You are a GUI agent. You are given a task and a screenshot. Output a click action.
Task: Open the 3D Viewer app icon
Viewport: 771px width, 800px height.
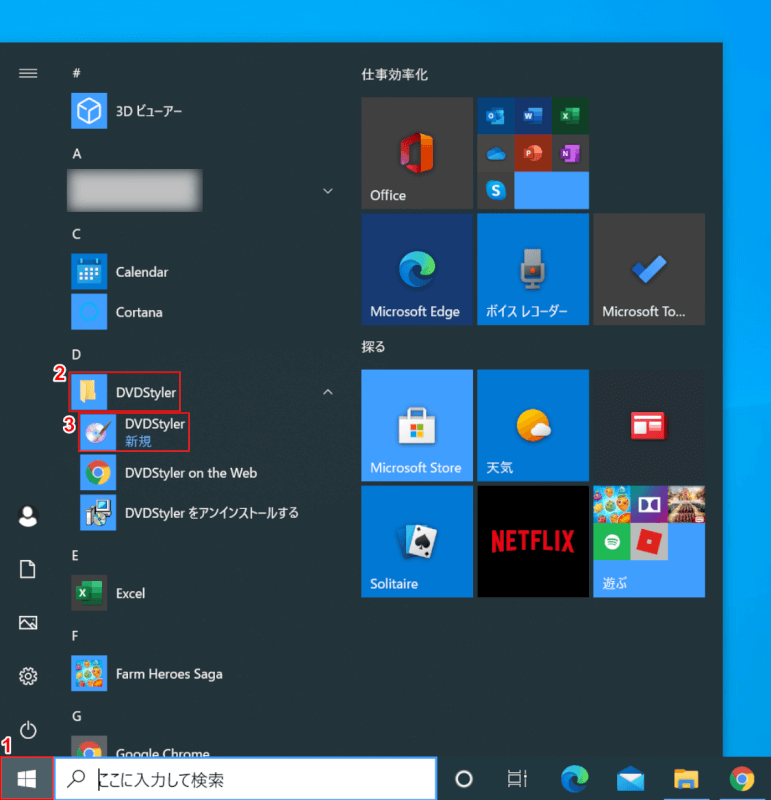point(89,111)
